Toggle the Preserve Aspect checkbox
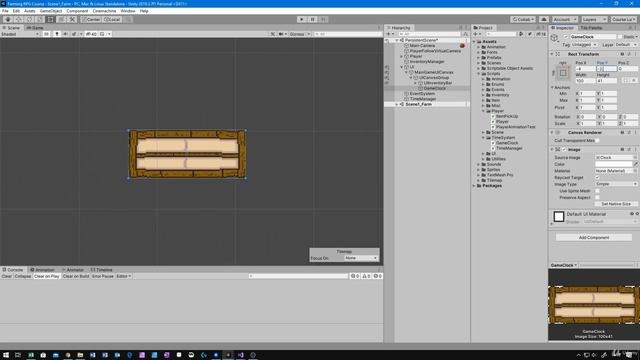The height and width of the screenshot is (360, 640). coord(597,197)
